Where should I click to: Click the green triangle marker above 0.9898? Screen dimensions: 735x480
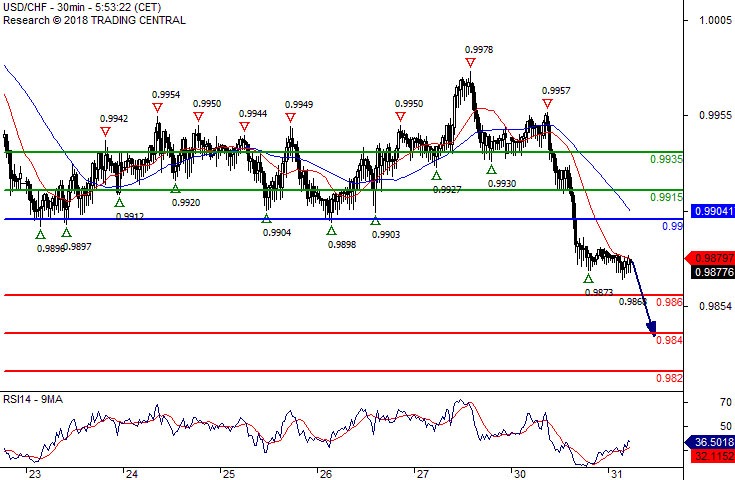pos(331,230)
